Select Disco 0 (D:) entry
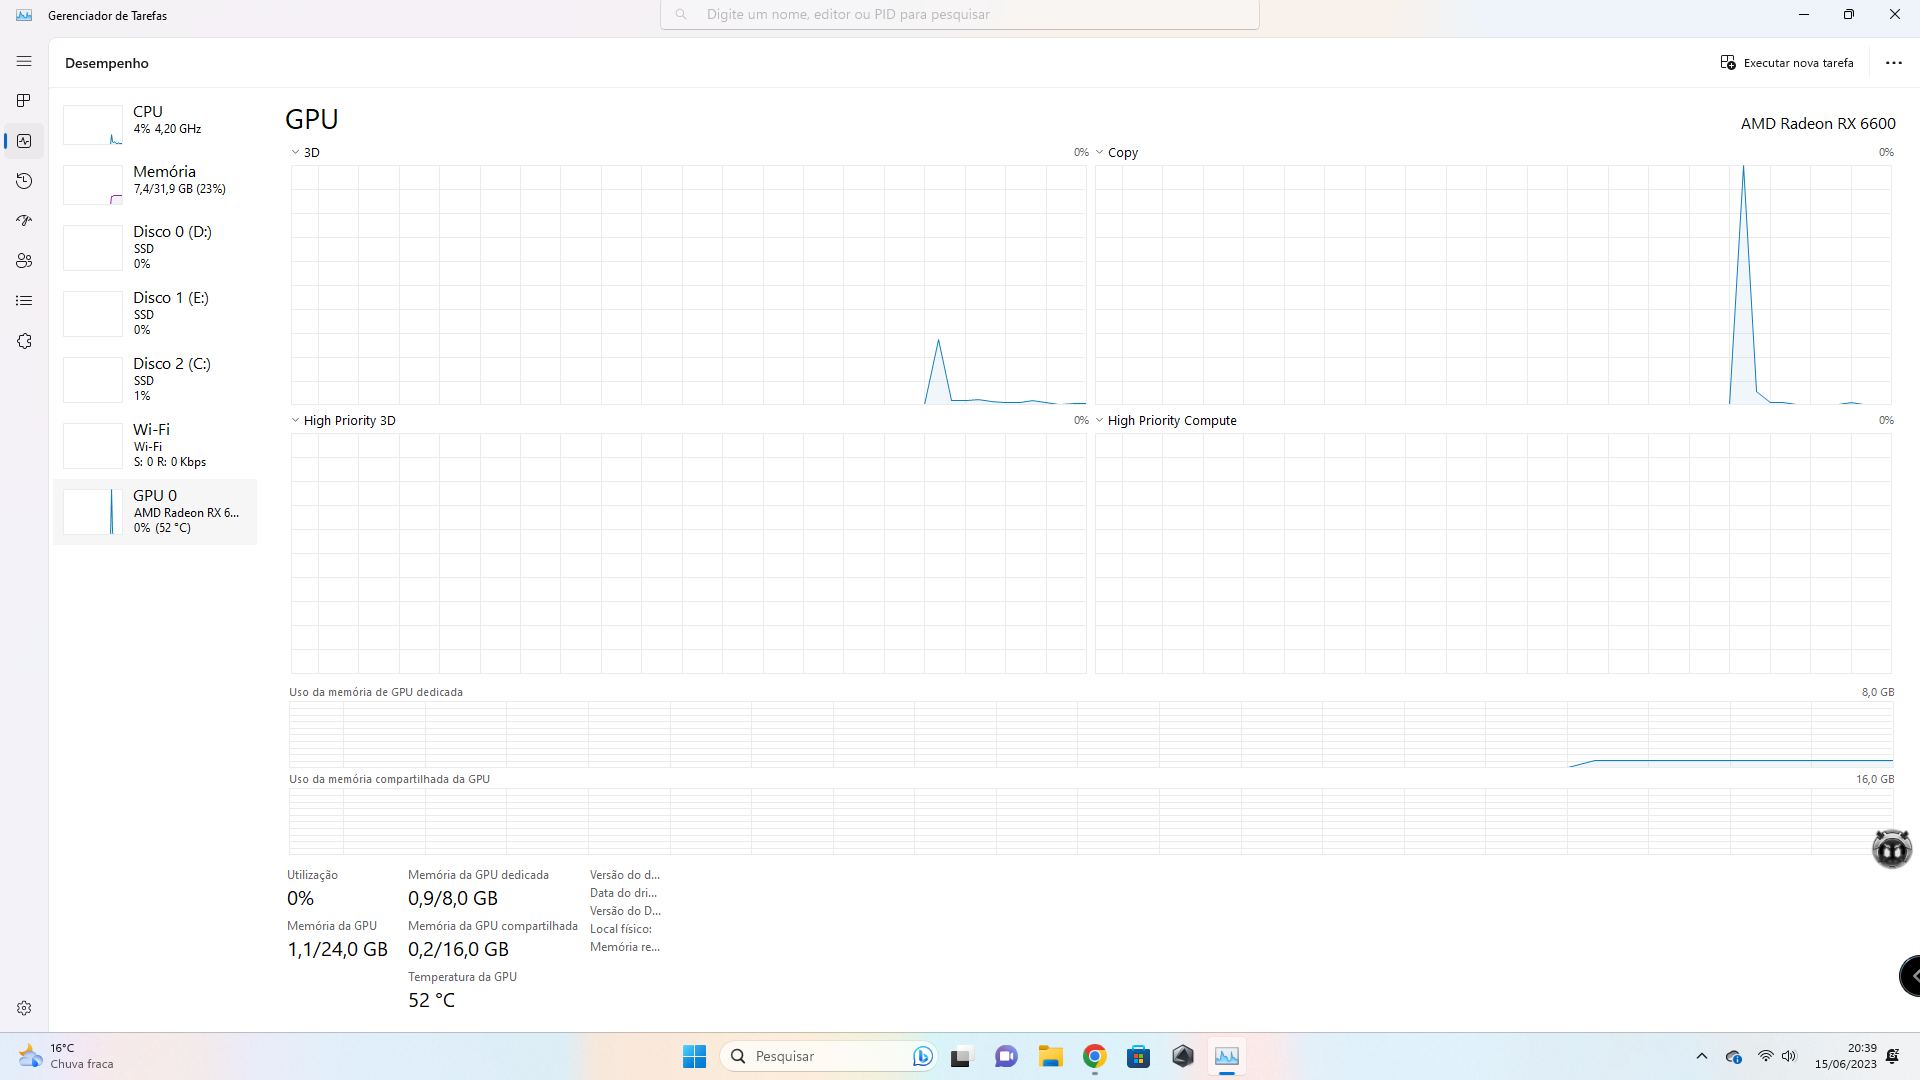The image size is (1920, 1080). click(x=155, y=246)
